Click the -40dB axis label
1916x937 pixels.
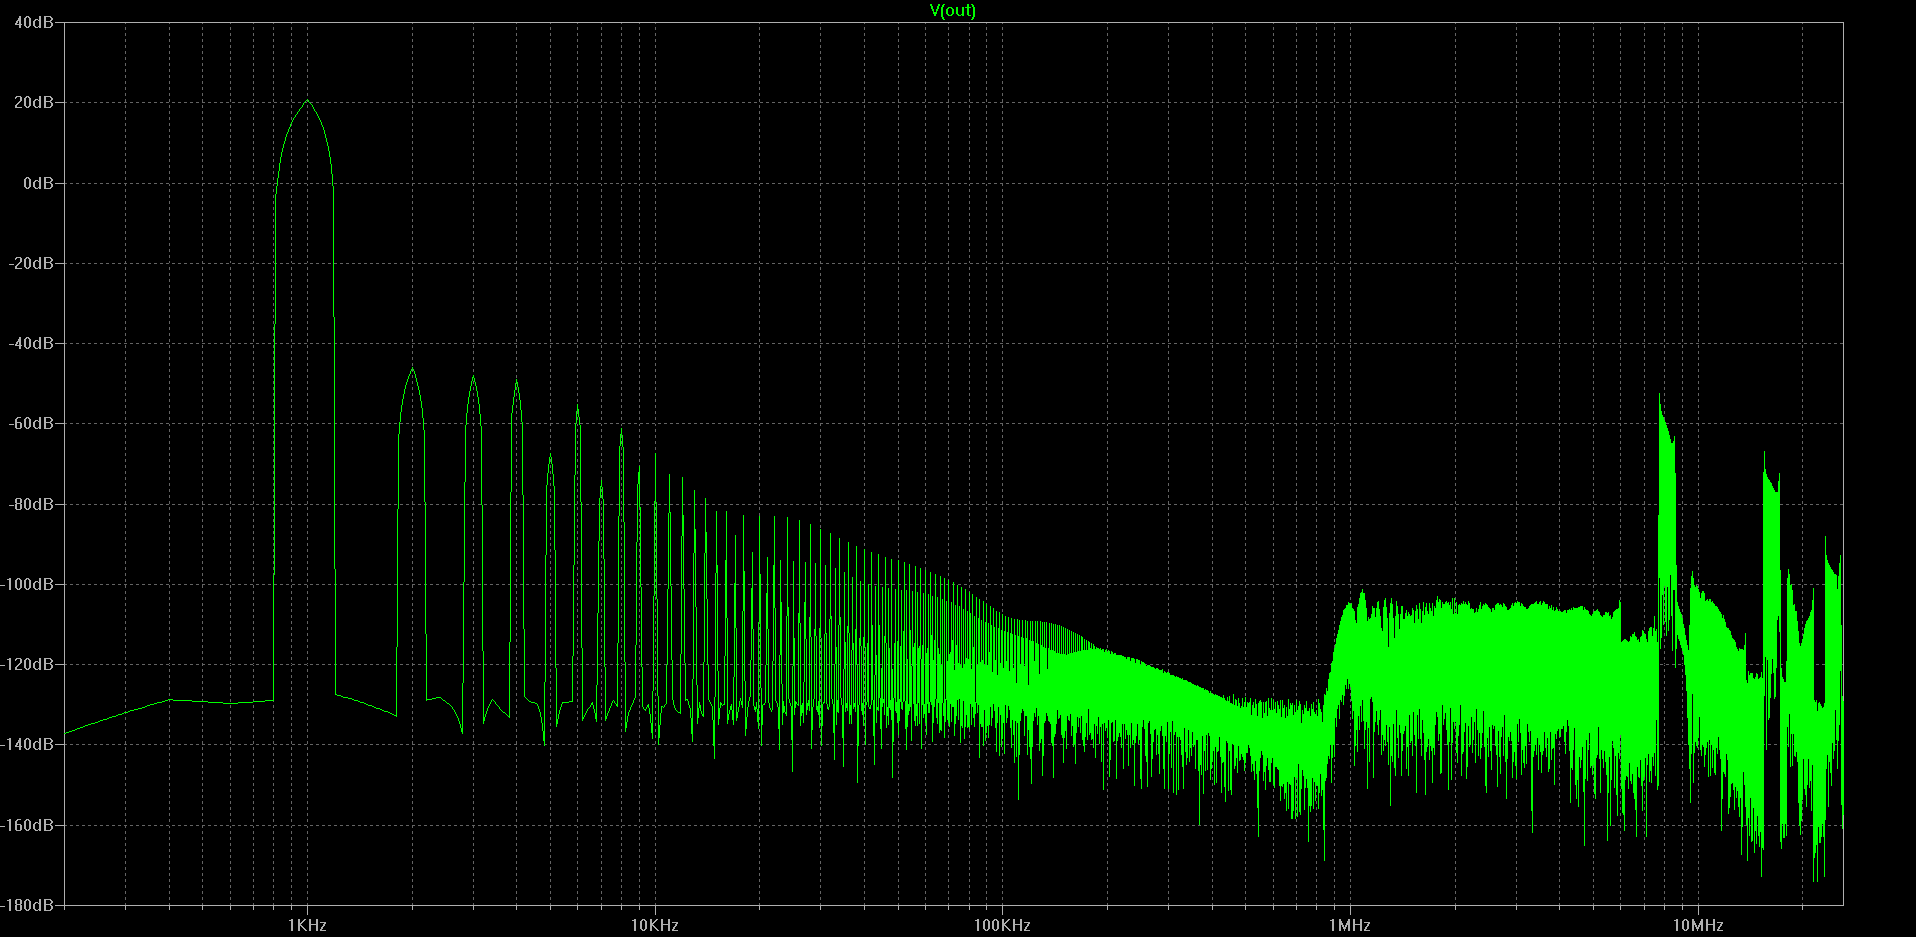[32, 343]
